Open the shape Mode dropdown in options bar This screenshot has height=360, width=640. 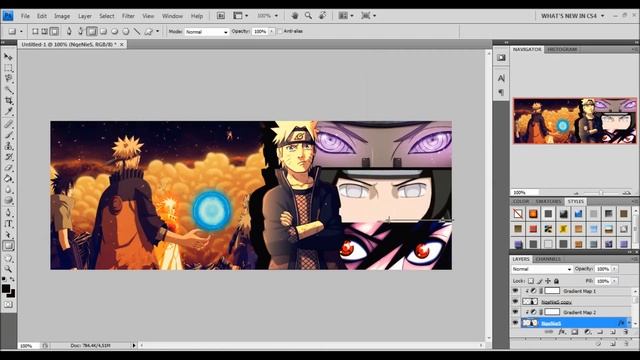(207, 32)
